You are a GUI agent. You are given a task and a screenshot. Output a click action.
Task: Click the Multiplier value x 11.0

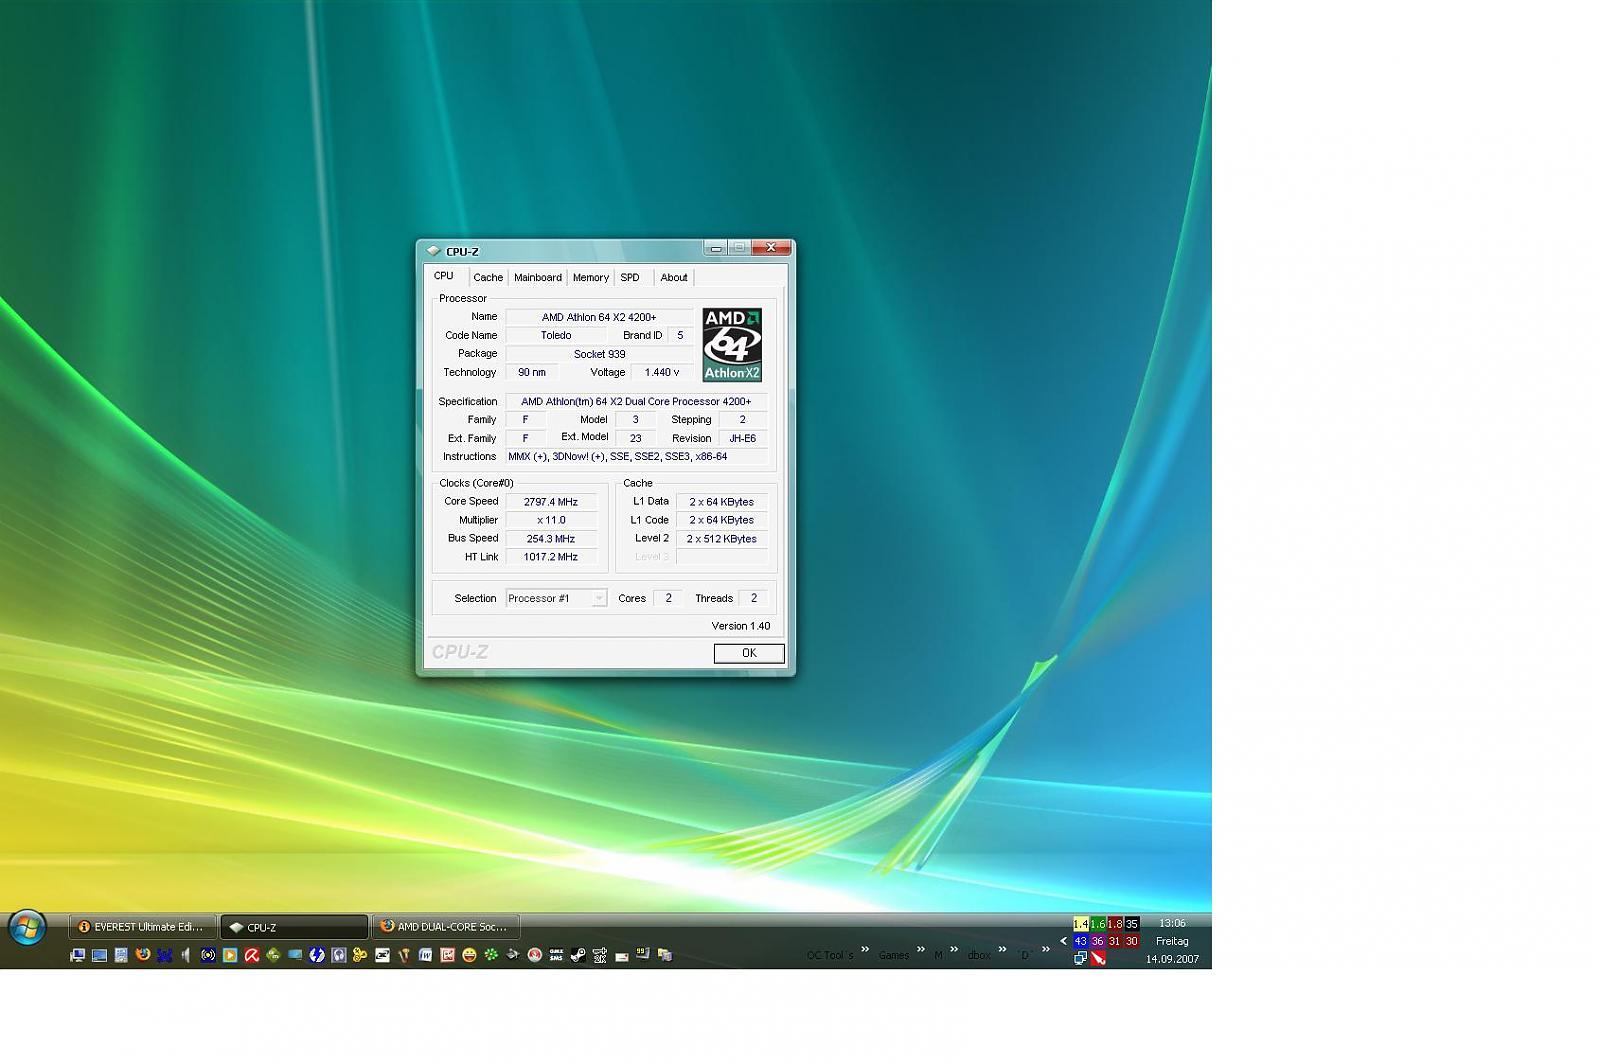click(x=551, y=520)
